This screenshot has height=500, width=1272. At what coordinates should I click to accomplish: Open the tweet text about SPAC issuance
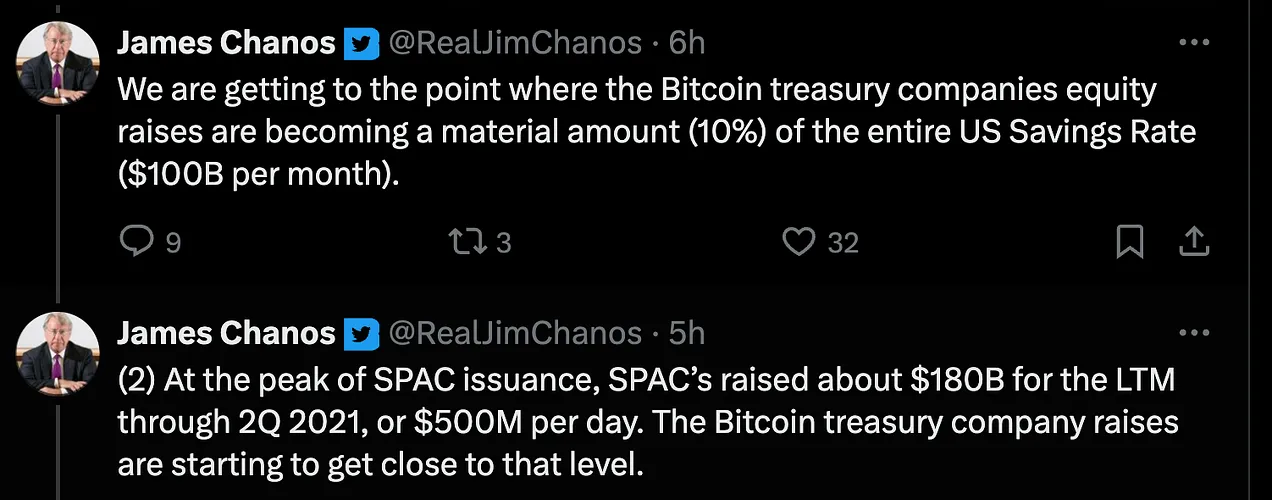pyautogui.click(x=648, y=421)
